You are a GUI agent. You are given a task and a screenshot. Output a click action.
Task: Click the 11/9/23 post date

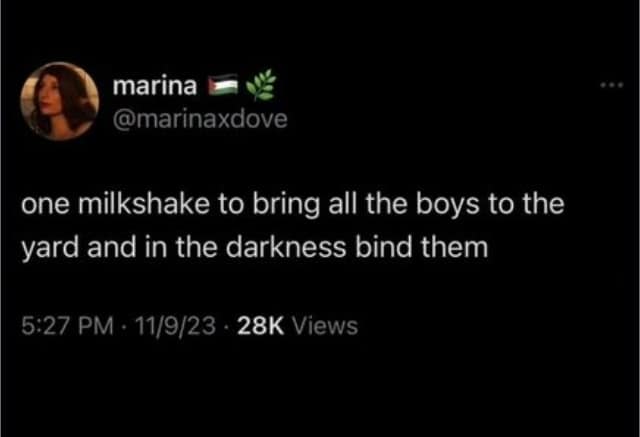175,326
